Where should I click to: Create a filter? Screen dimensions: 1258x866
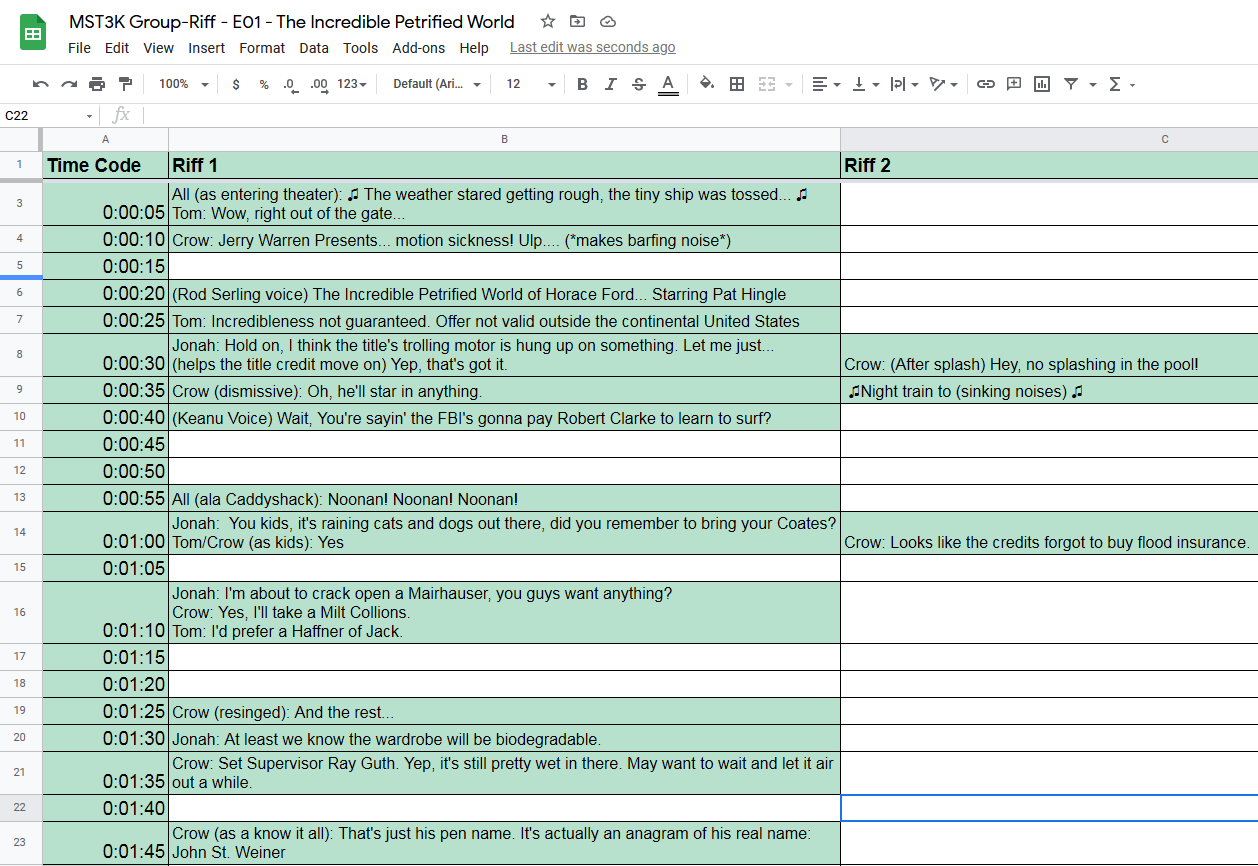point(1071,84)
